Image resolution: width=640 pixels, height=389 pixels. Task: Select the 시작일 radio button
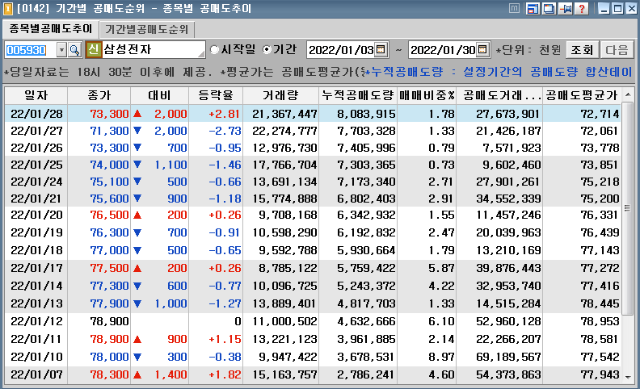[x=215, y=50]
